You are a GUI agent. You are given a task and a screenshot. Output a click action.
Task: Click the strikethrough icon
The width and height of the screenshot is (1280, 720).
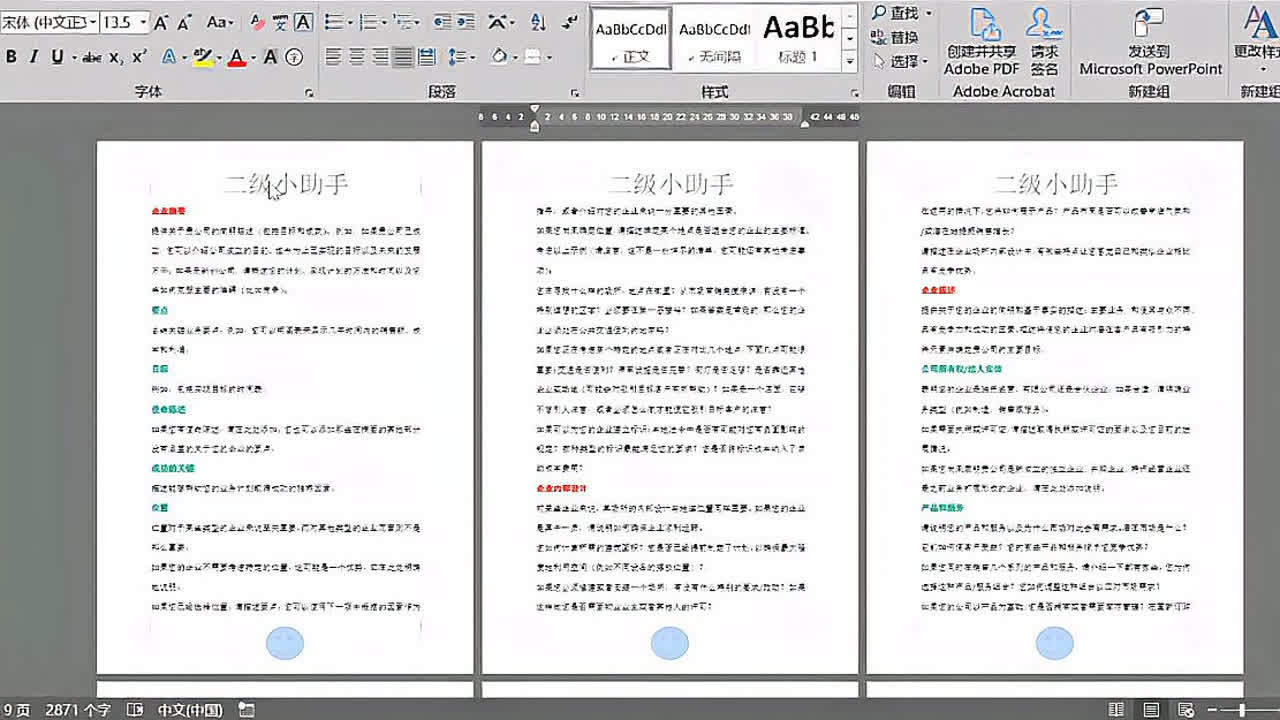tap(91, 58)
